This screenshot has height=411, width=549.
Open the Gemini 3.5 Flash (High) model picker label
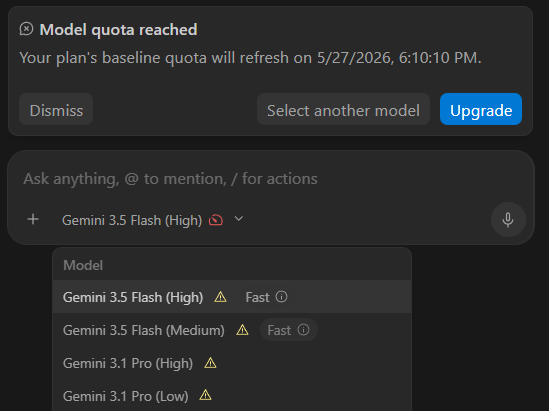132,220
